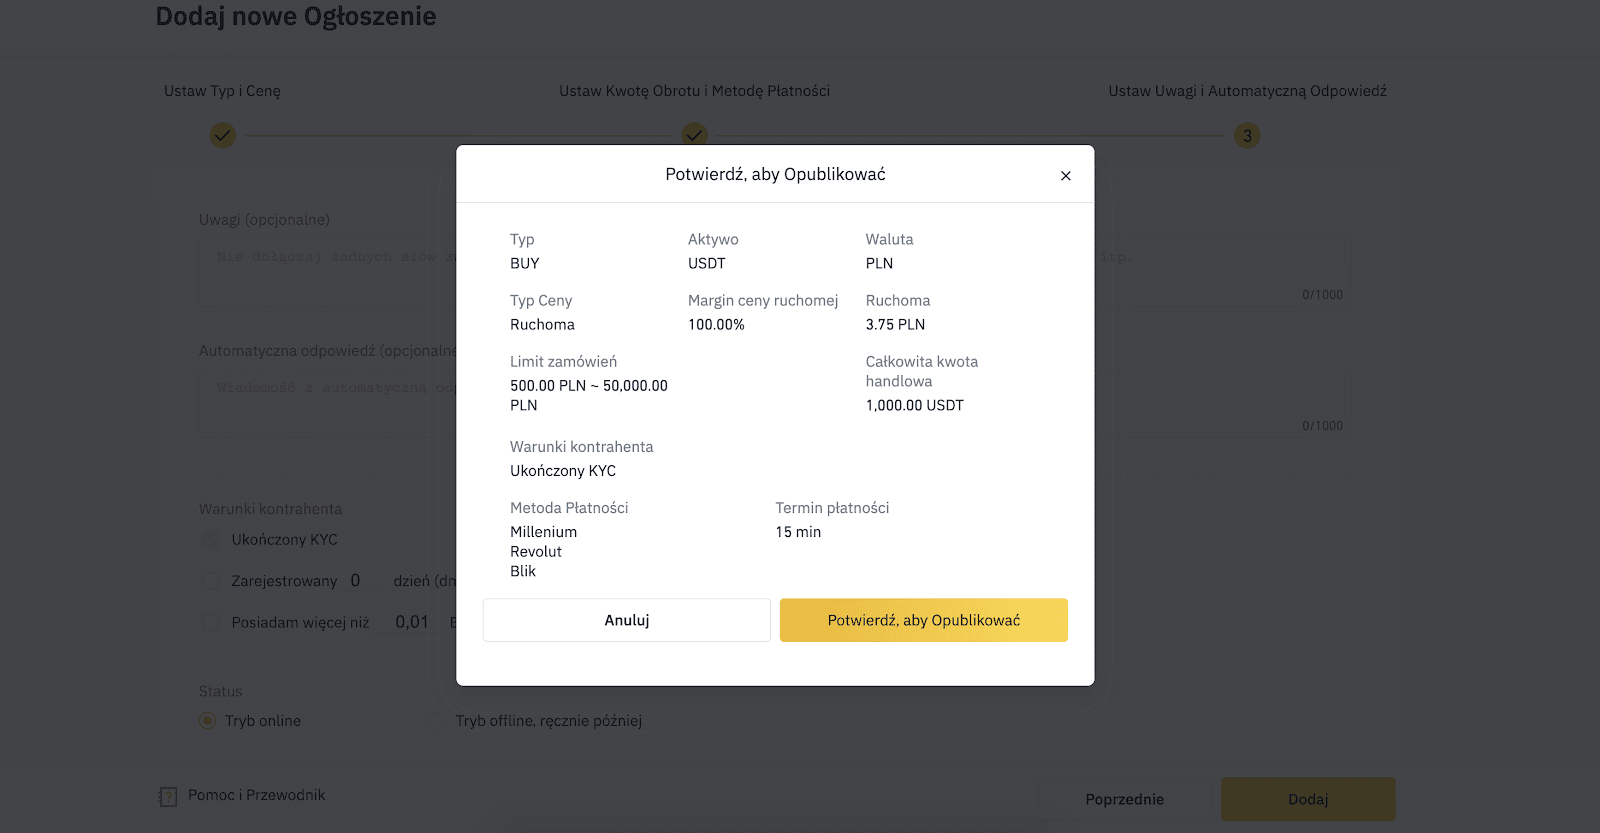
Task: Click the Zarejestrowany days value 0
Action: coord(355,580)
